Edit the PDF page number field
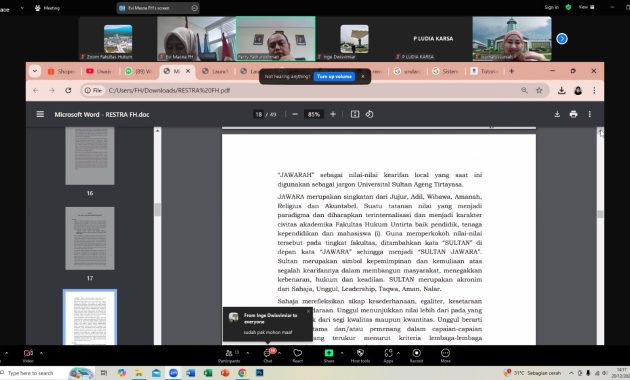This screenshot has width=630, height=380. [258, 114]
